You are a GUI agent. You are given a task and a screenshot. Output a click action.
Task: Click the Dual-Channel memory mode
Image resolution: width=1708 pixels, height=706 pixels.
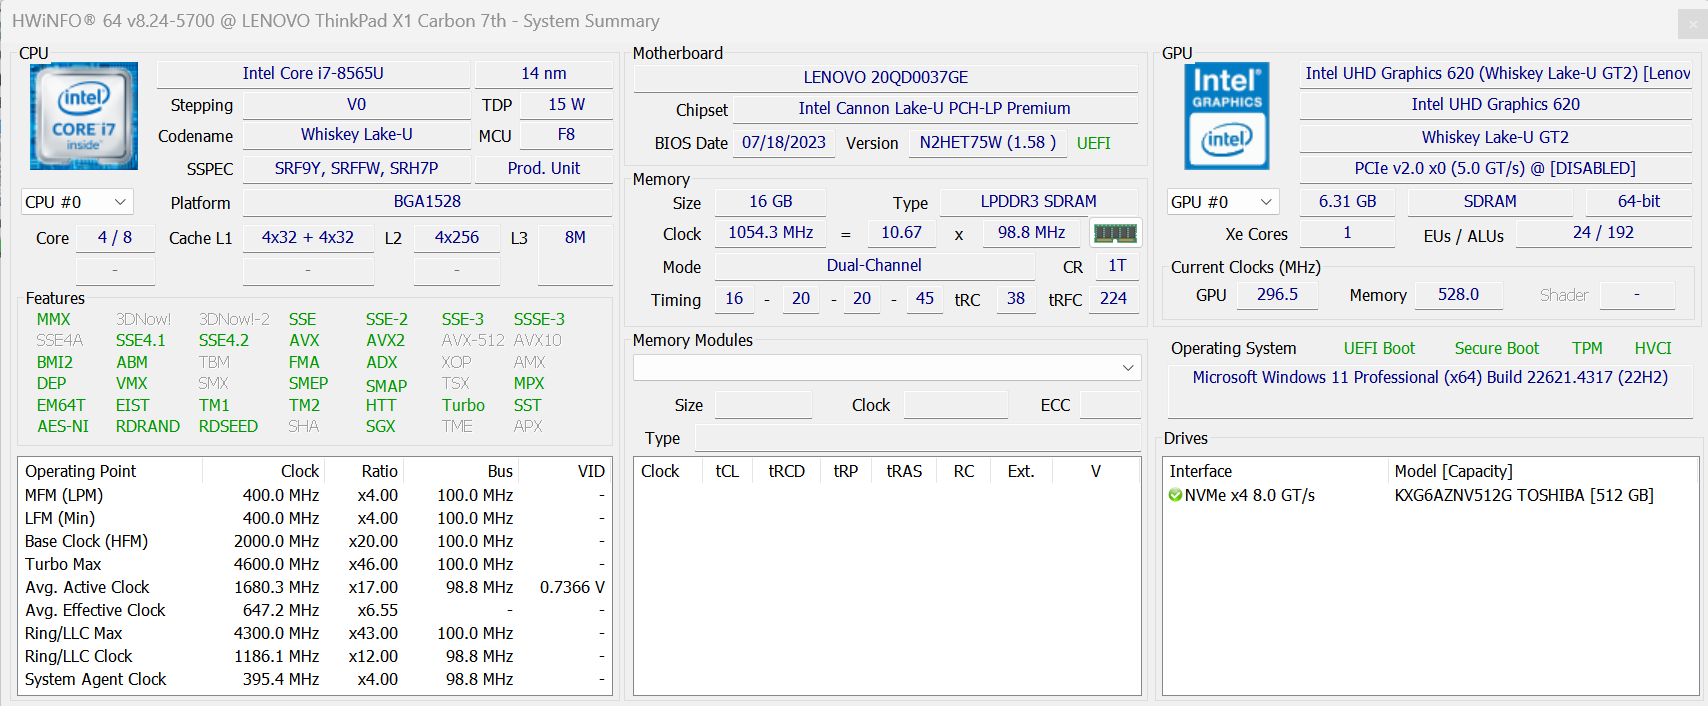click(874, 265)
